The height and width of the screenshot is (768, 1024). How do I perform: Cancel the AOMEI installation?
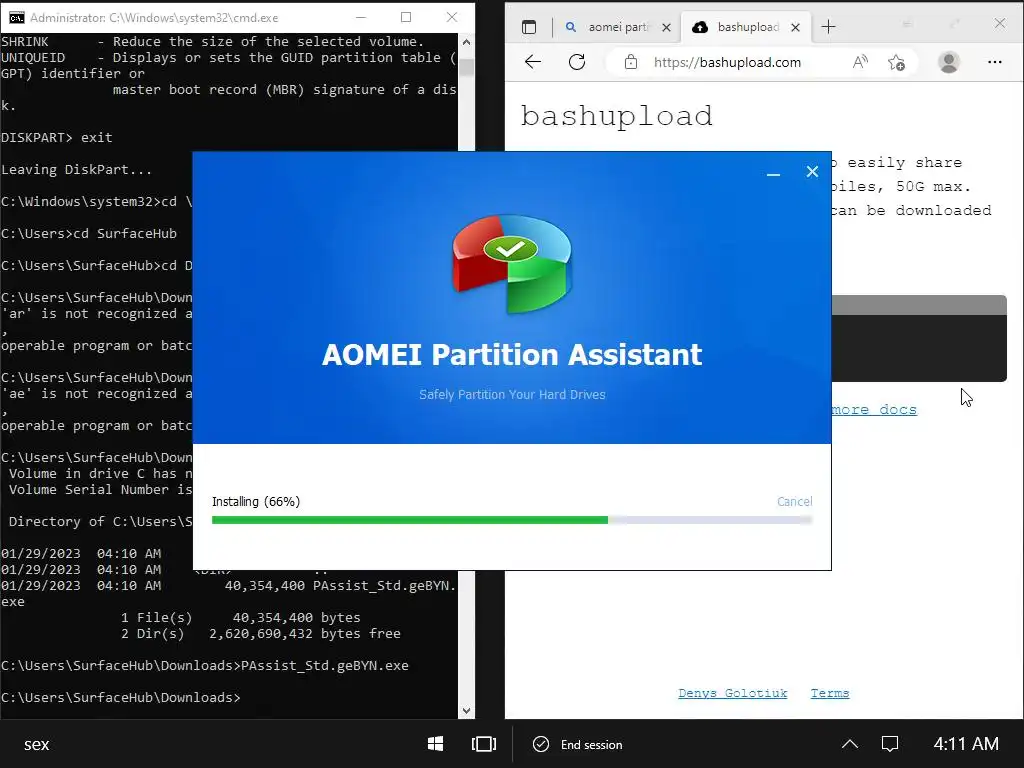(x=794, y=502)
